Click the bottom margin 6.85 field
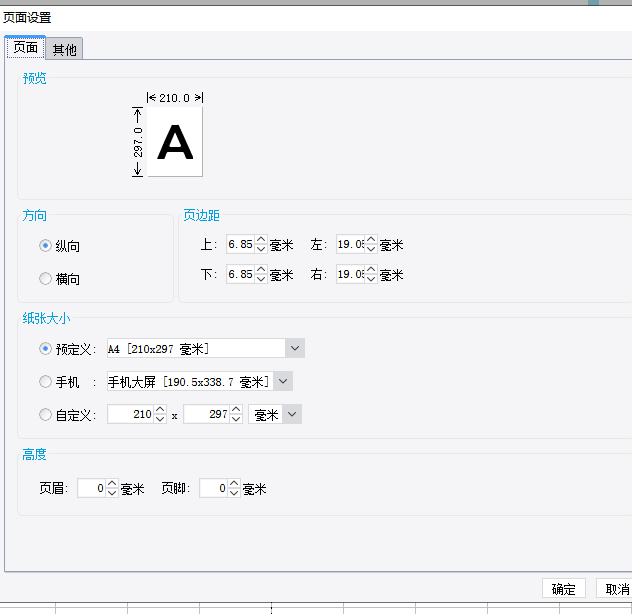Viewport: 632px width, 614px height. (241, 275)
